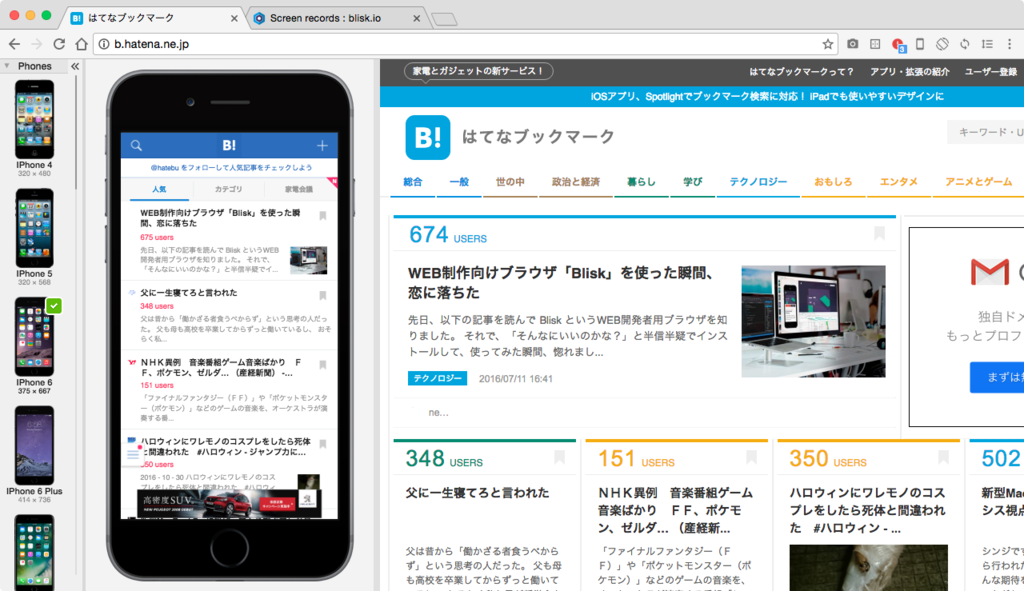
Task: Collapse the Phones device panel
Action: [75, 66]
